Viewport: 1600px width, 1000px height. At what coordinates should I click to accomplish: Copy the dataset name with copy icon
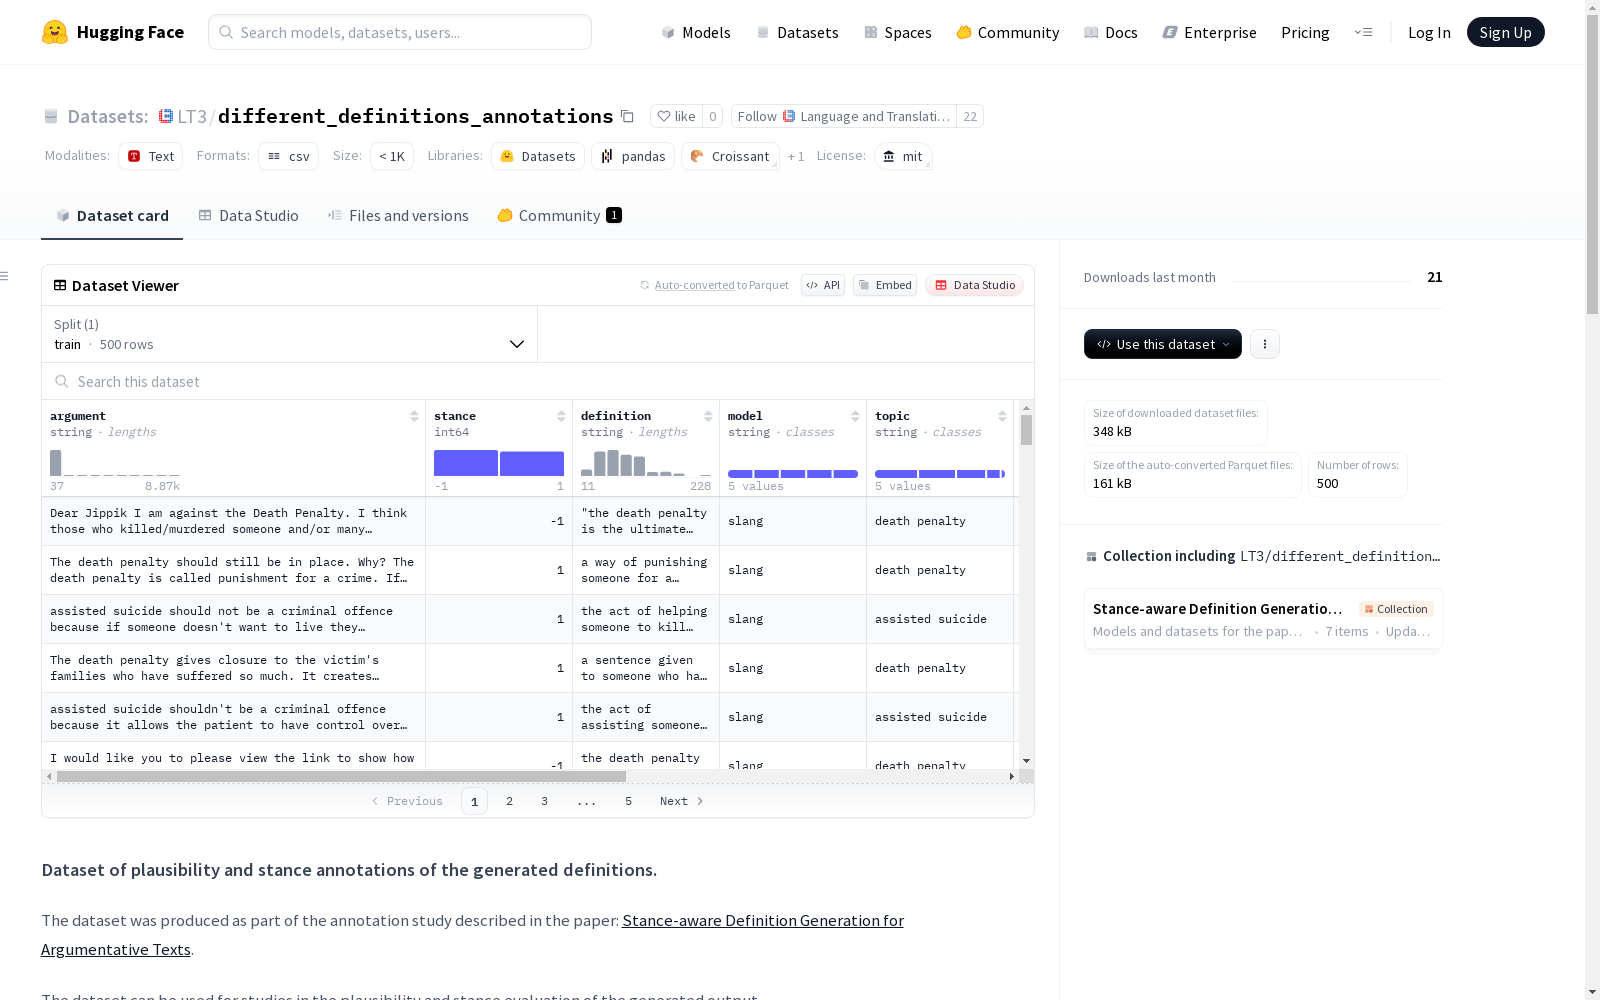click(627, 116)
